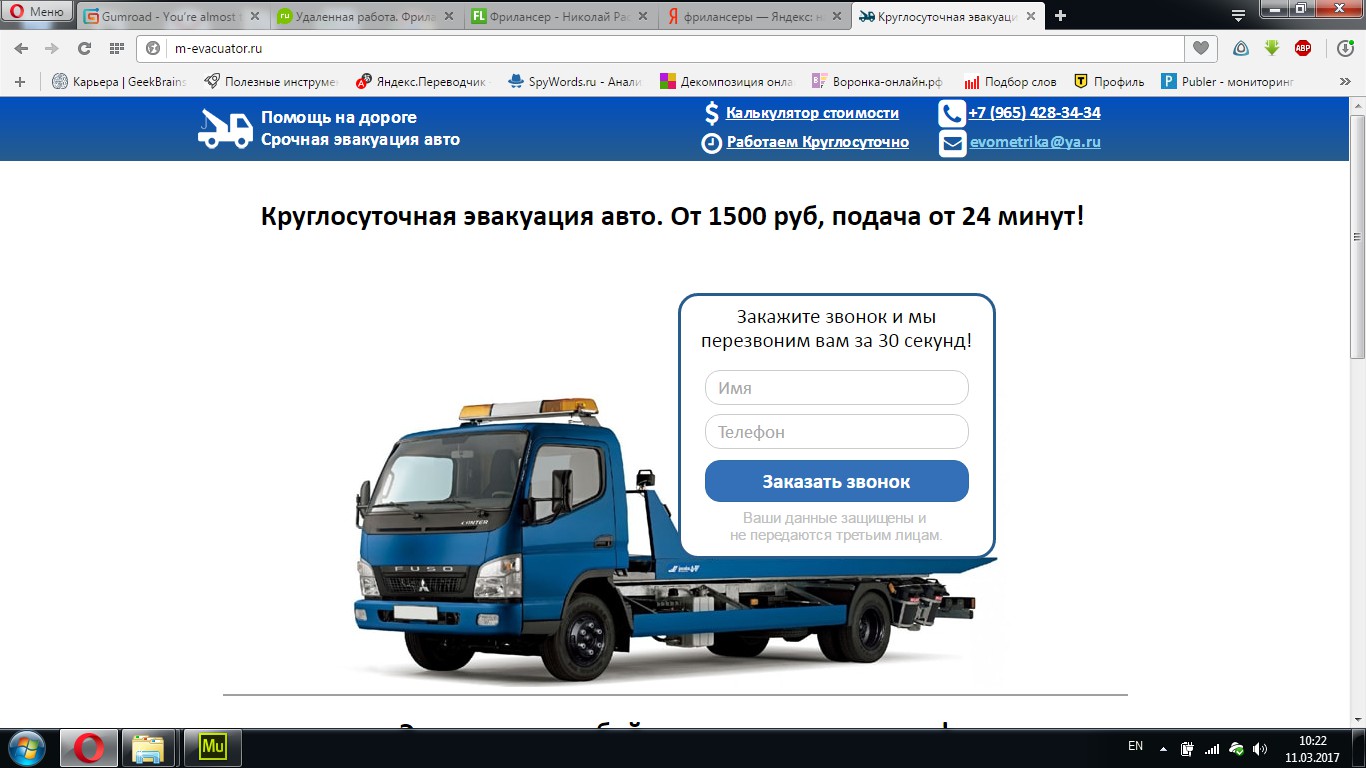This screenshot has width=1366, height=768.
Task: Open the Speed Dial grid
Action: (x=117, y=48)
